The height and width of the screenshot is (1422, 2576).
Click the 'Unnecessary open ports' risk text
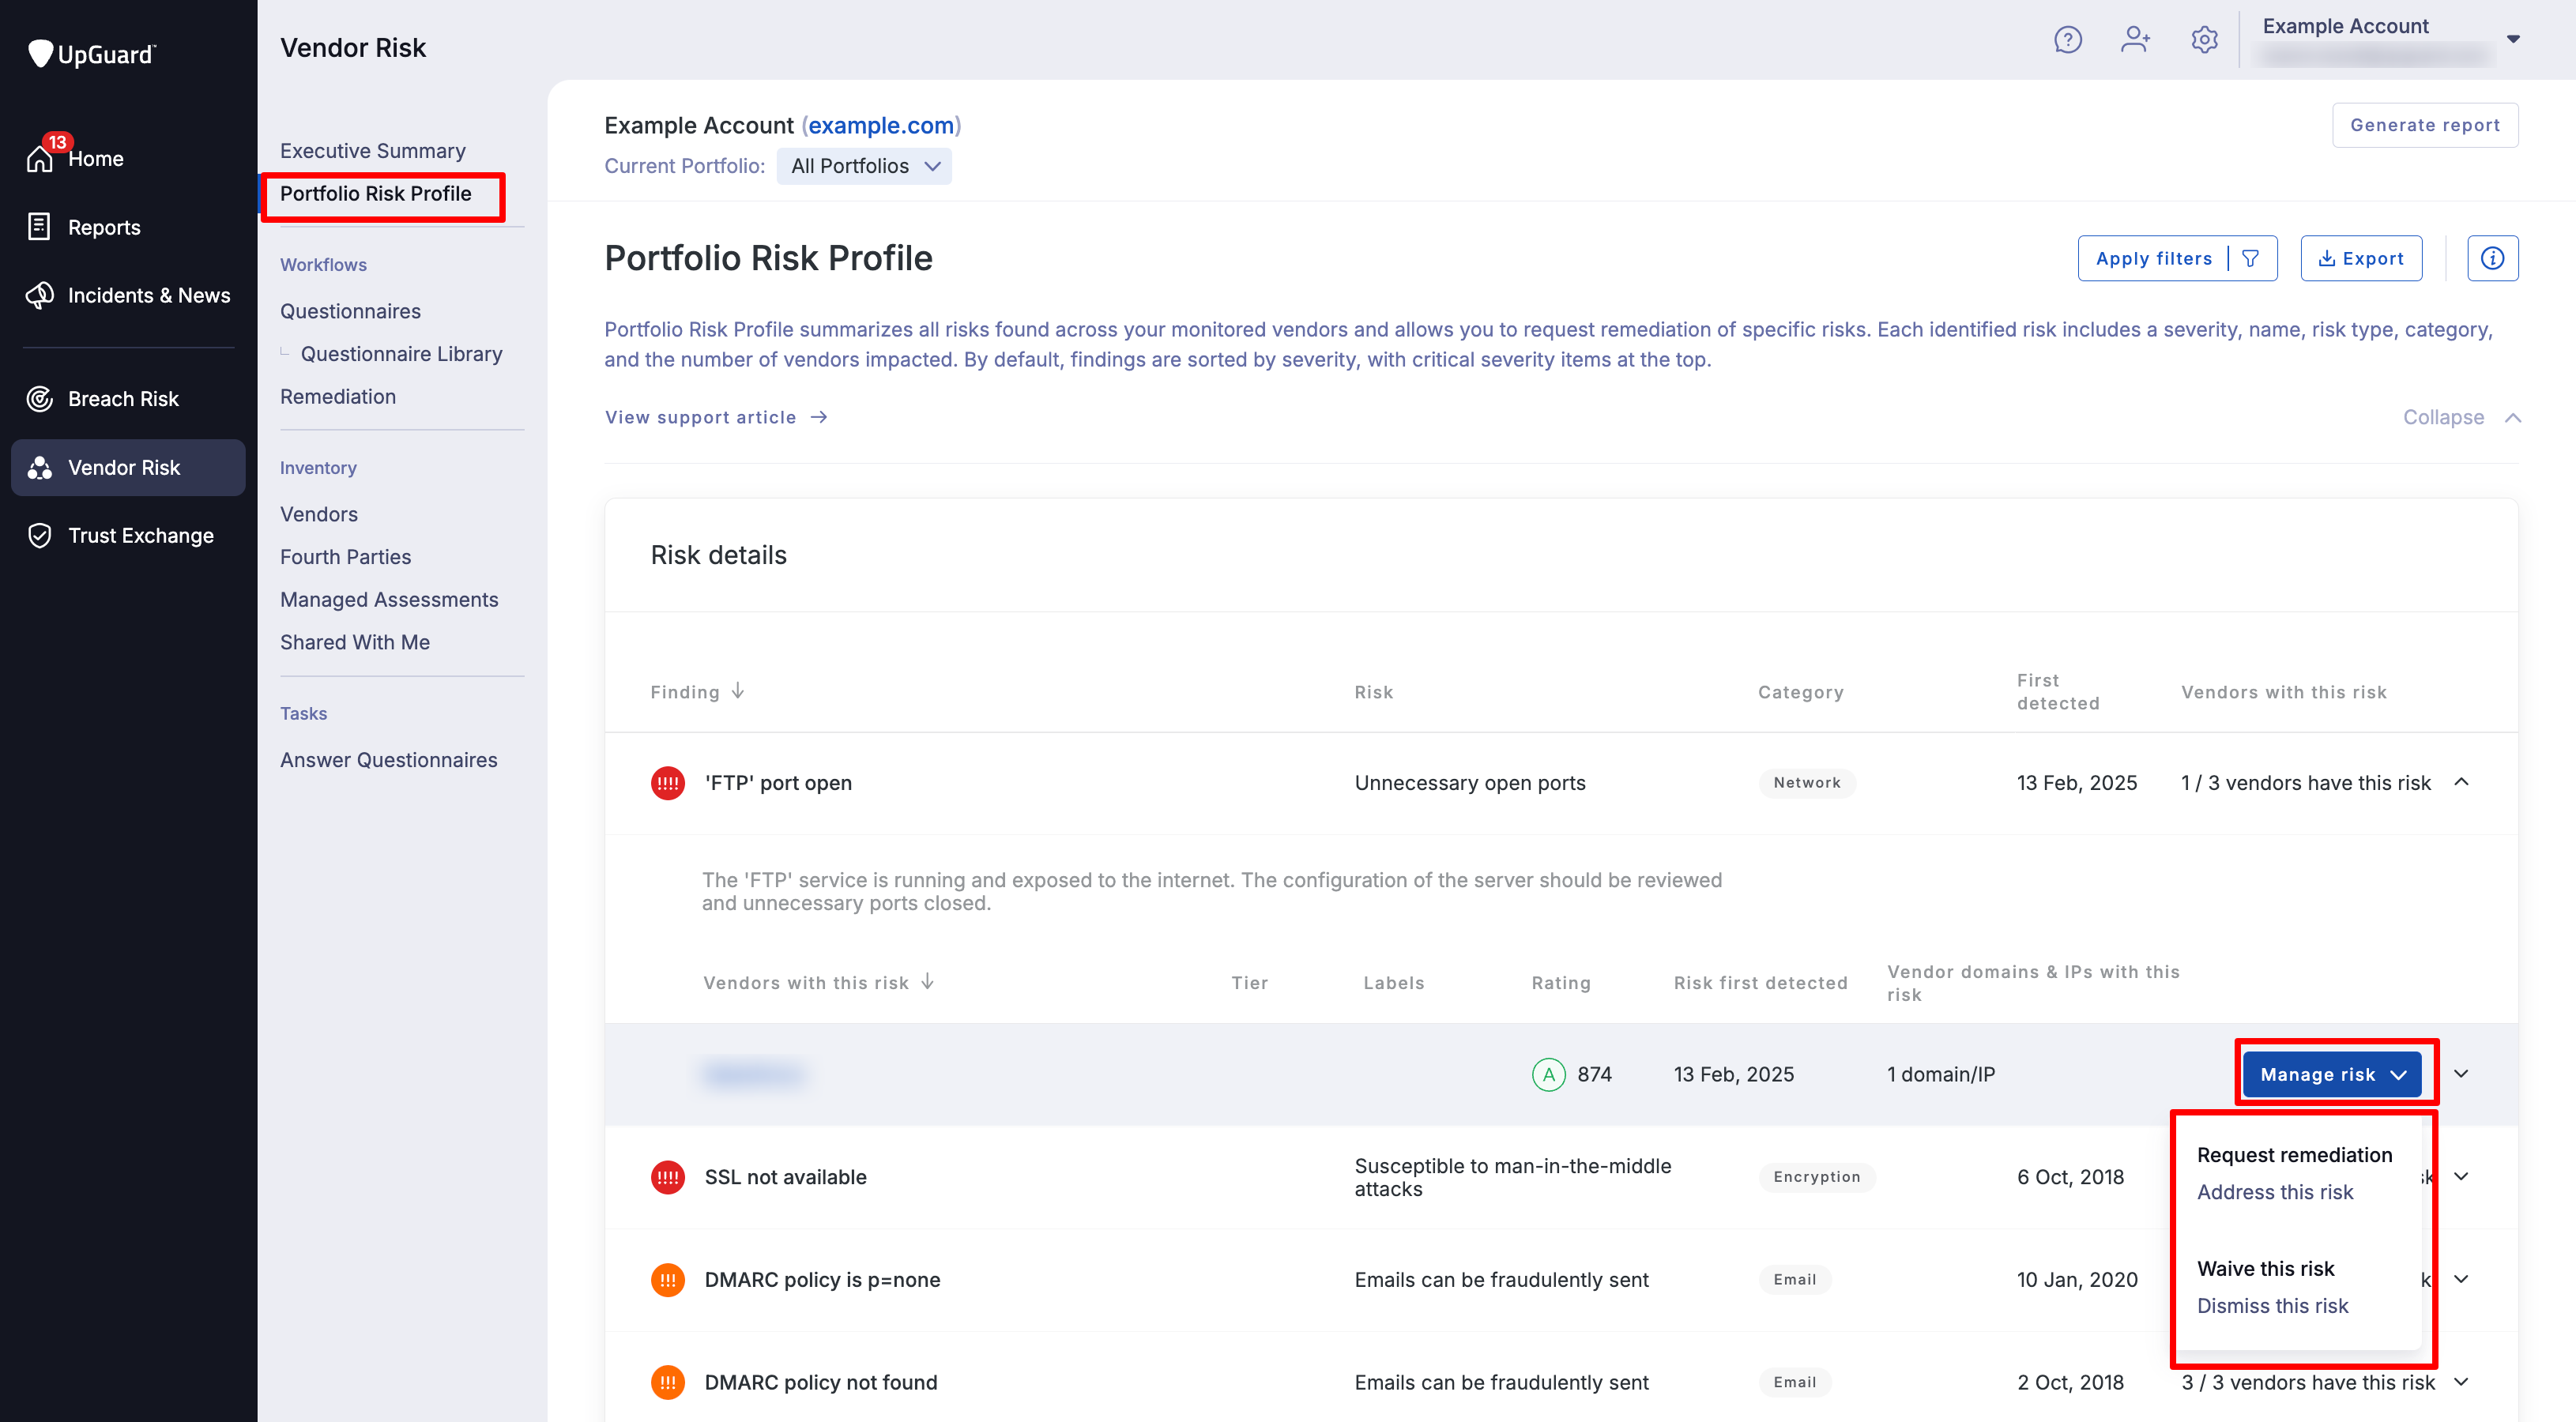1469,783
